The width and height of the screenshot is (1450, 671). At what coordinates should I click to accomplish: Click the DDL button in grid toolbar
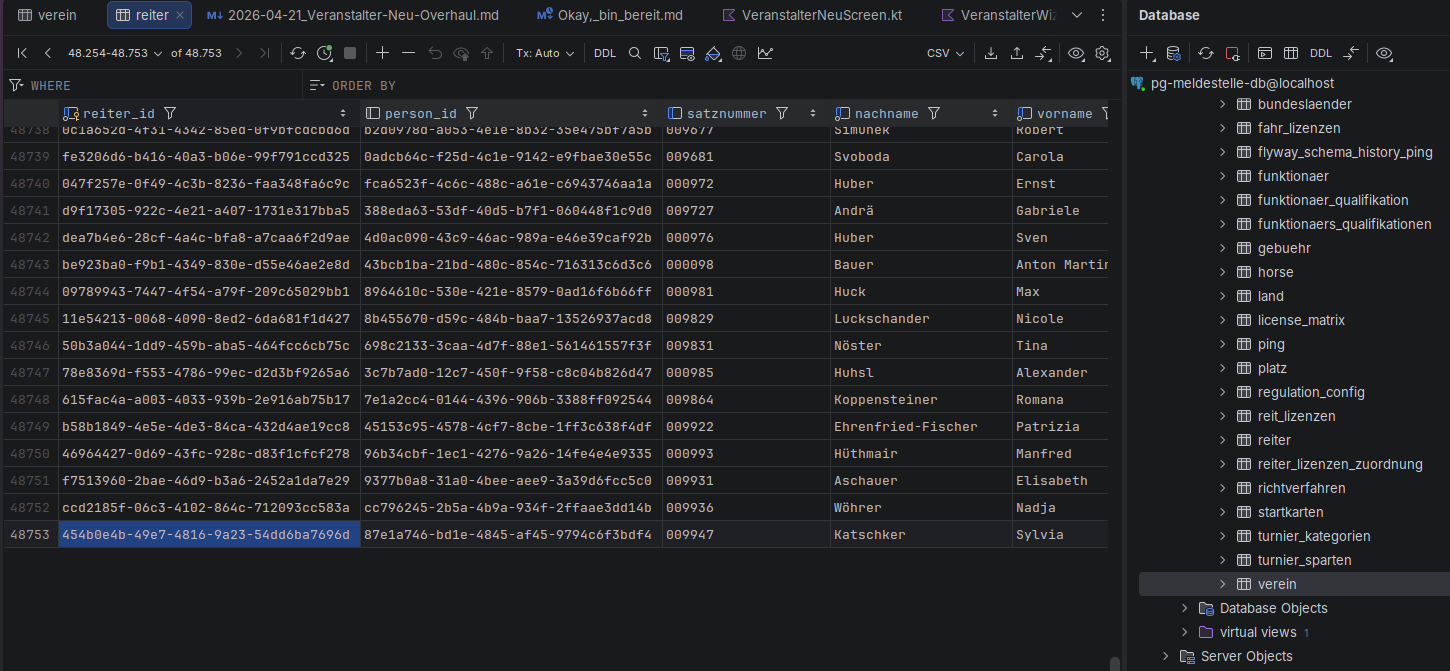tap(605, 53)
